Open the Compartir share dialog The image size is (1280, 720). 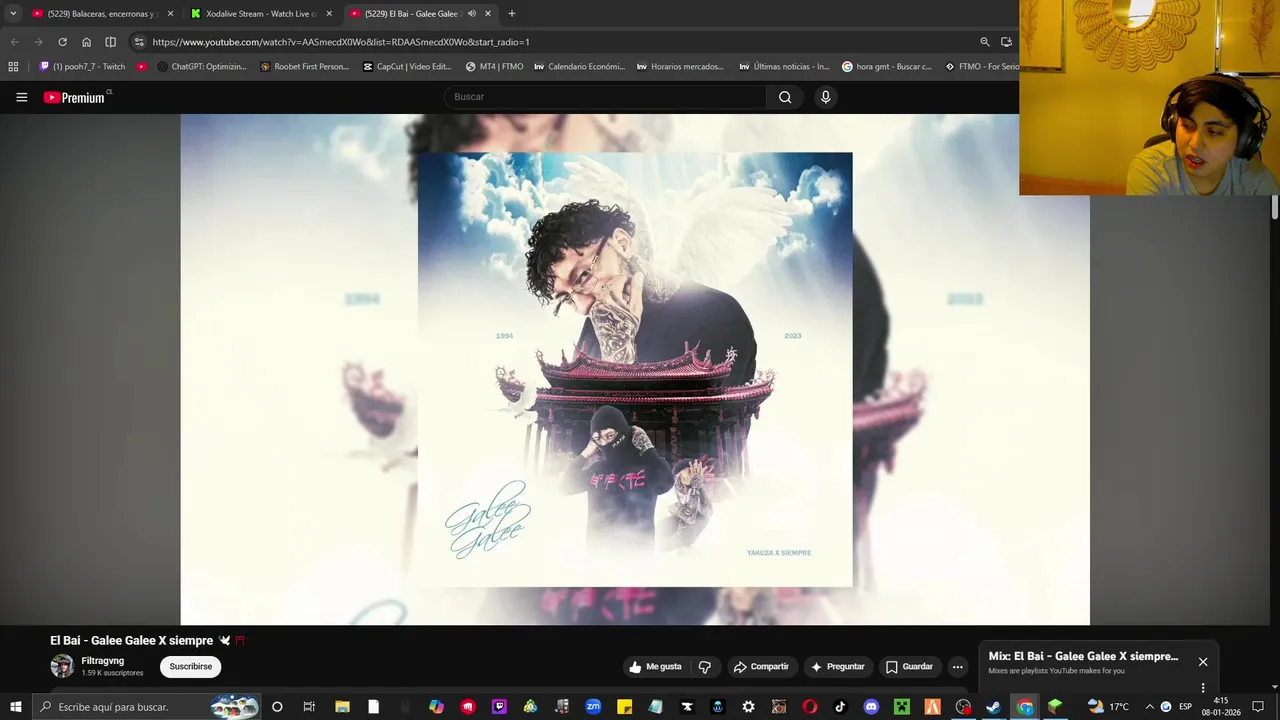[760, 667]
